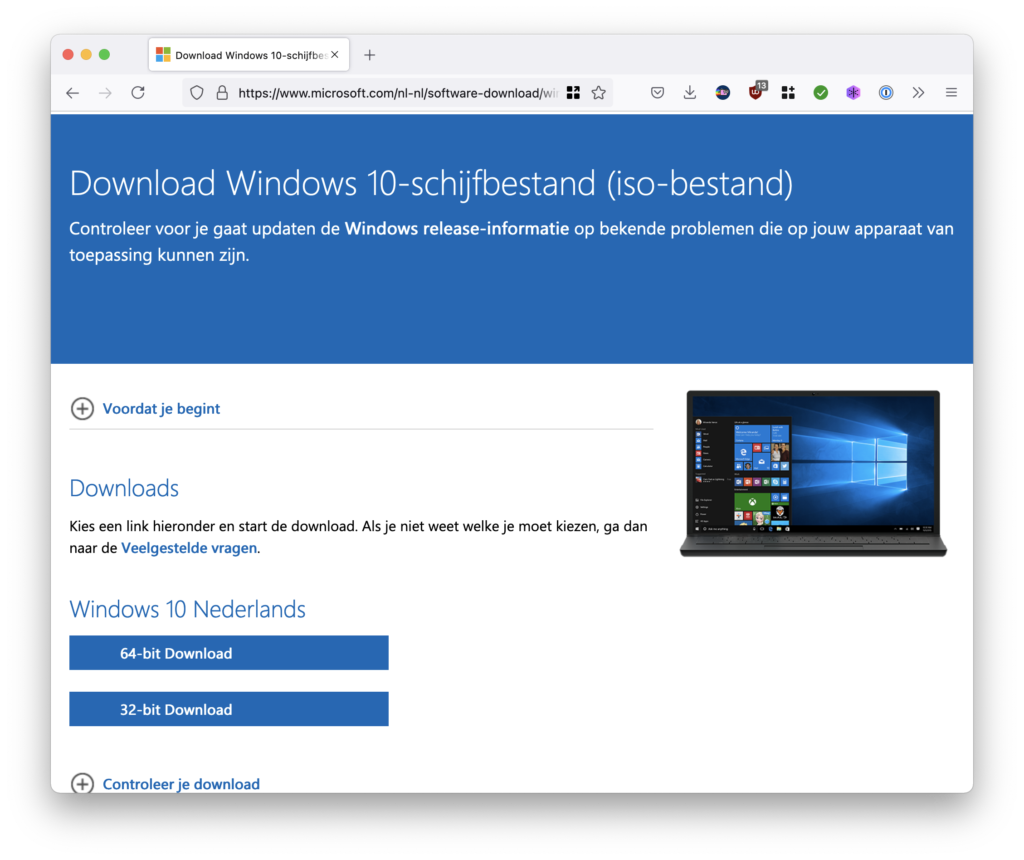Click the page title Download Windows 10-schijfbestand
This screenshot has height=860, width=1024.
tap(431, 183)
